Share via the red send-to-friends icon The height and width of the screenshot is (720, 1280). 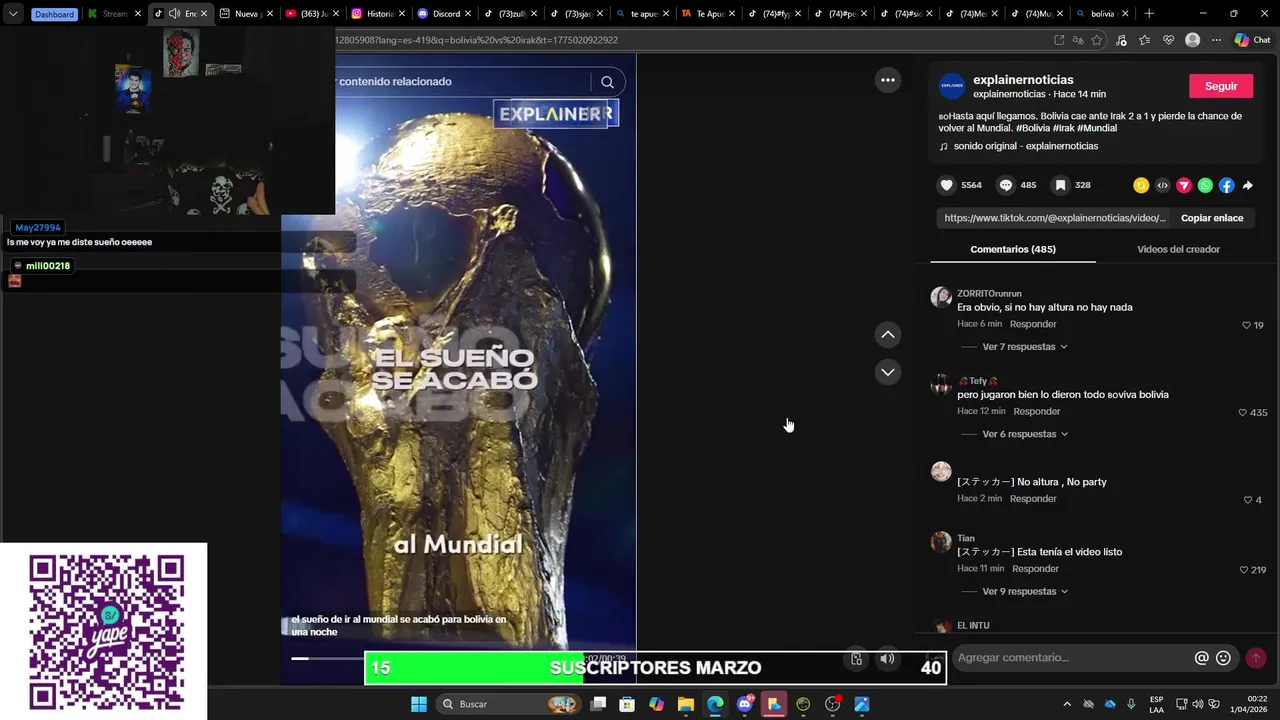(x=1184, y=185)
